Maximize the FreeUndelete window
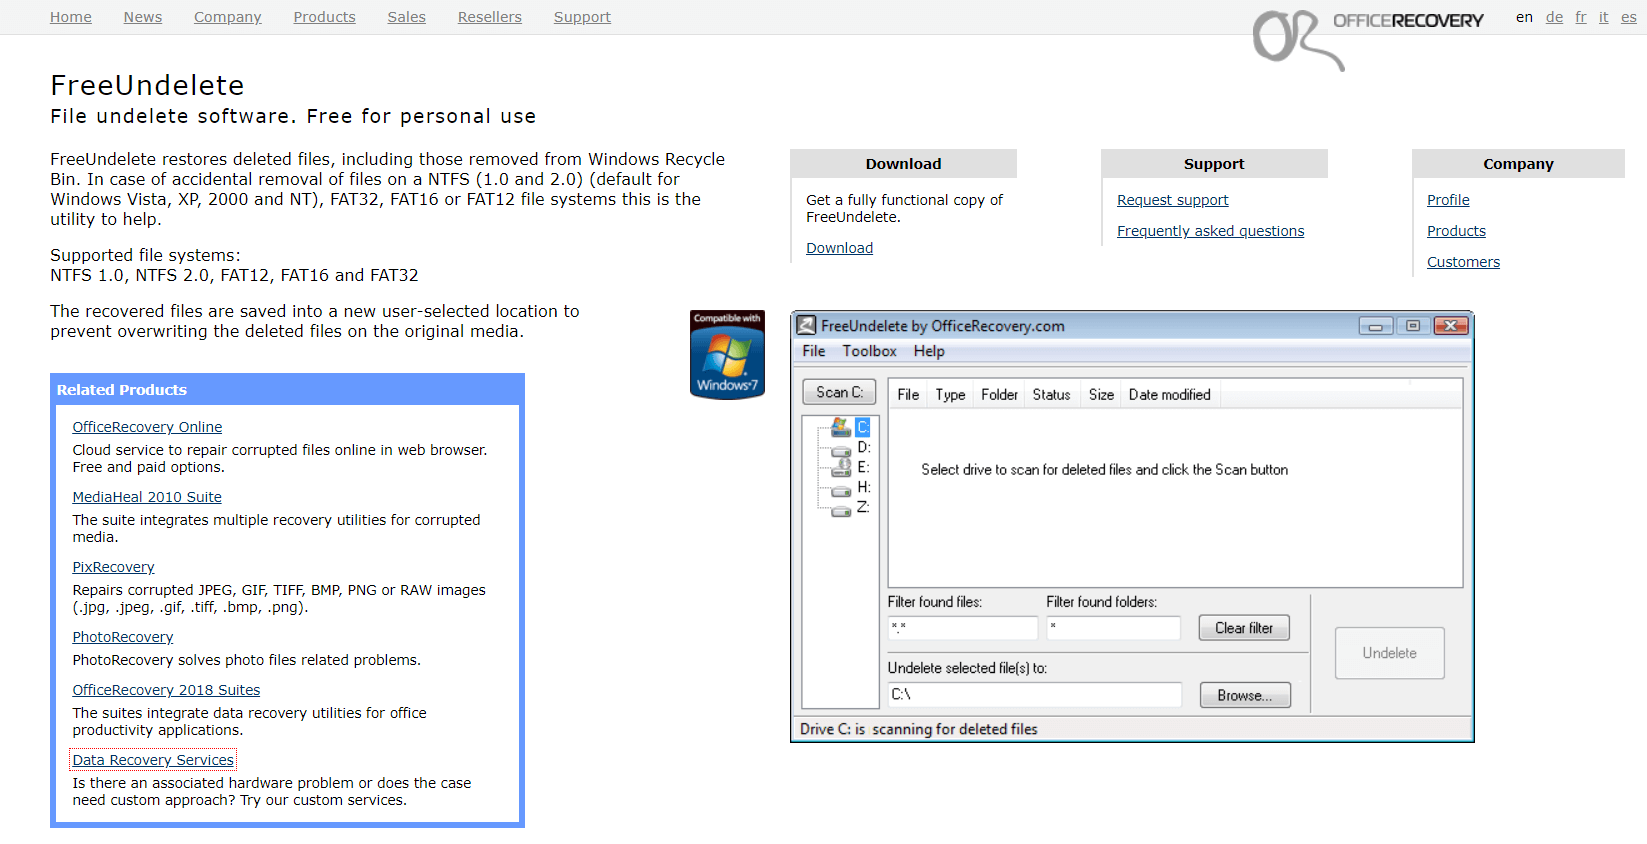Viewport: 1647px width, 844px height. [1413, 326]
